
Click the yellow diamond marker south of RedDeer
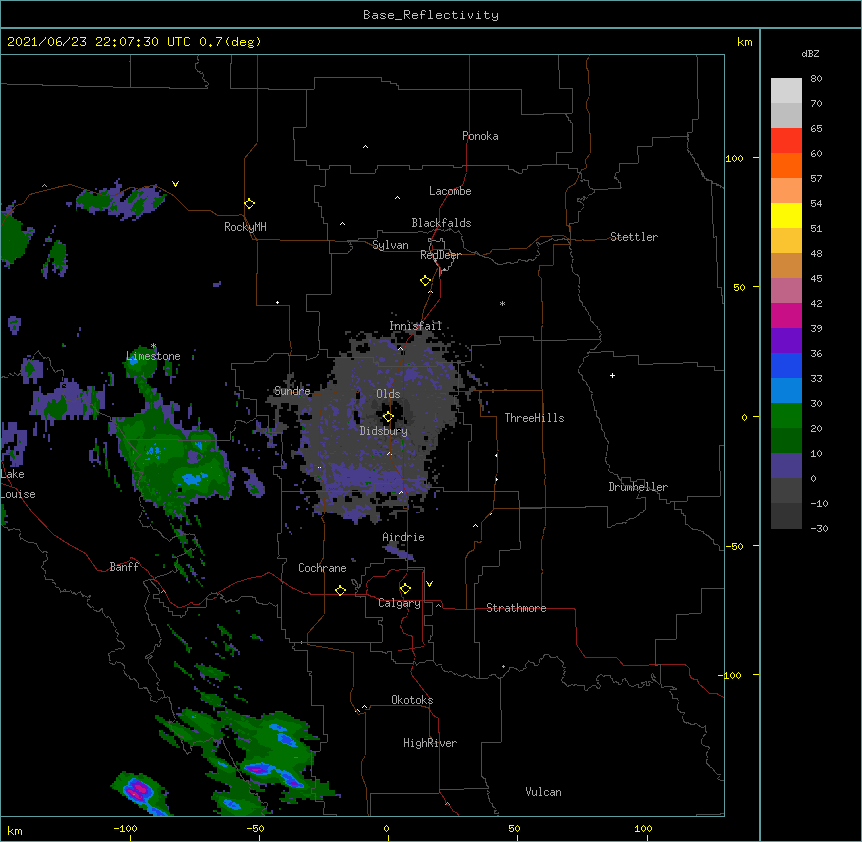(425, 280)
